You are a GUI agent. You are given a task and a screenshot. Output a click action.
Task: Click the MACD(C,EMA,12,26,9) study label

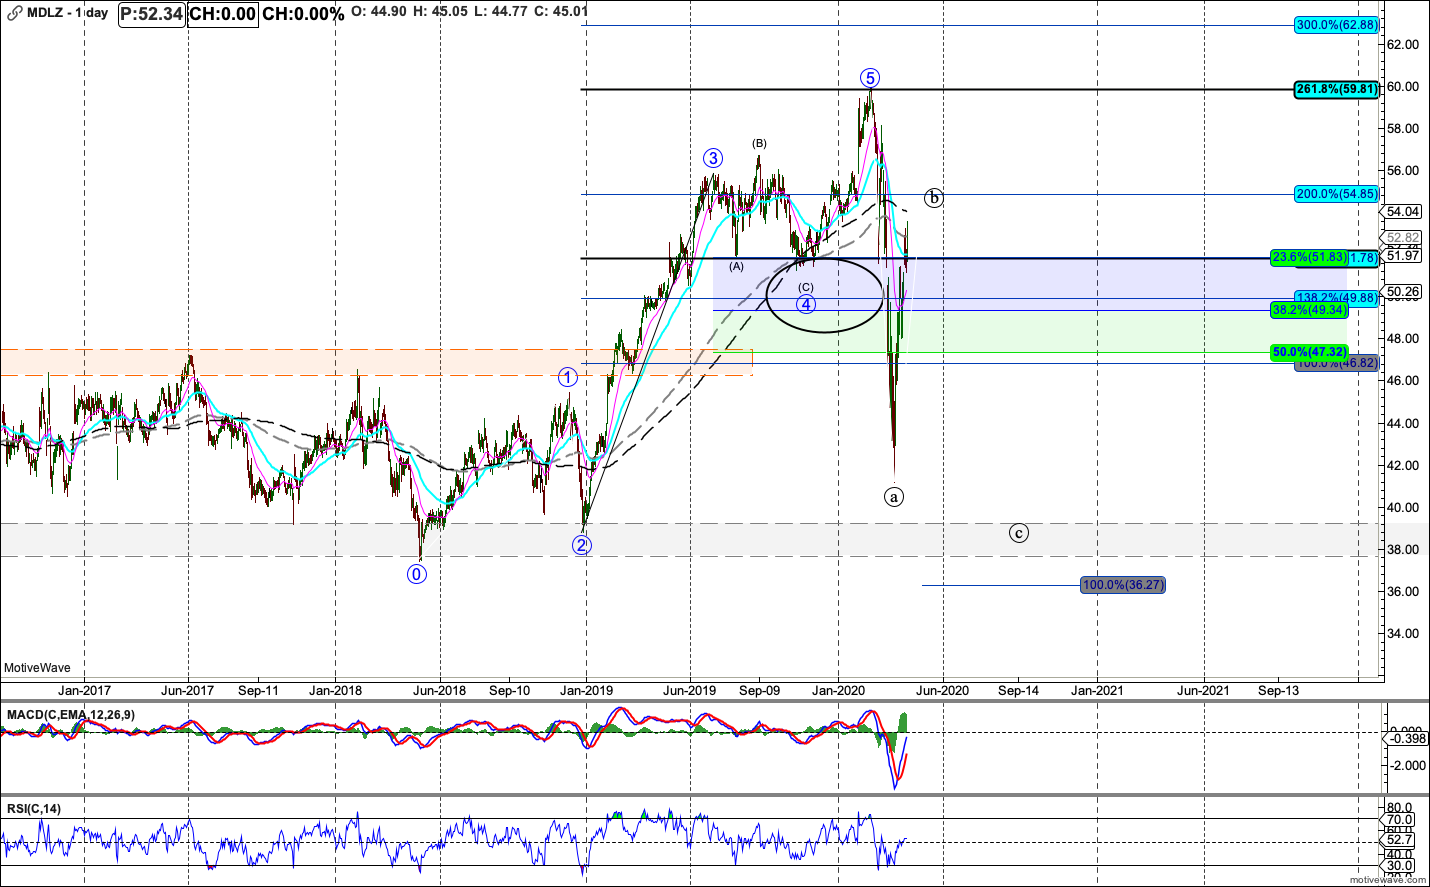click(71, 715)
